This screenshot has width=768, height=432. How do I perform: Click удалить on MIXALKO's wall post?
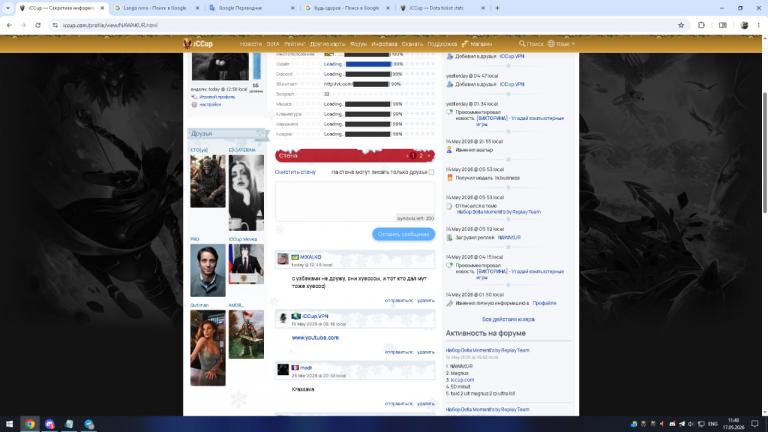click(x=426, y=300)
